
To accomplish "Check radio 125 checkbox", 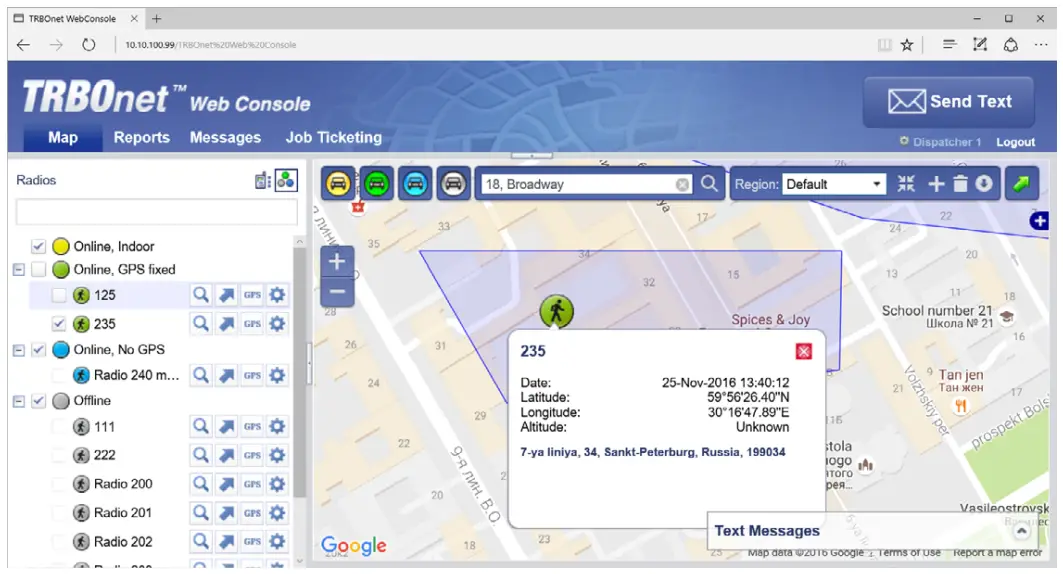I will pyautogui.click(x=59, y=295).
